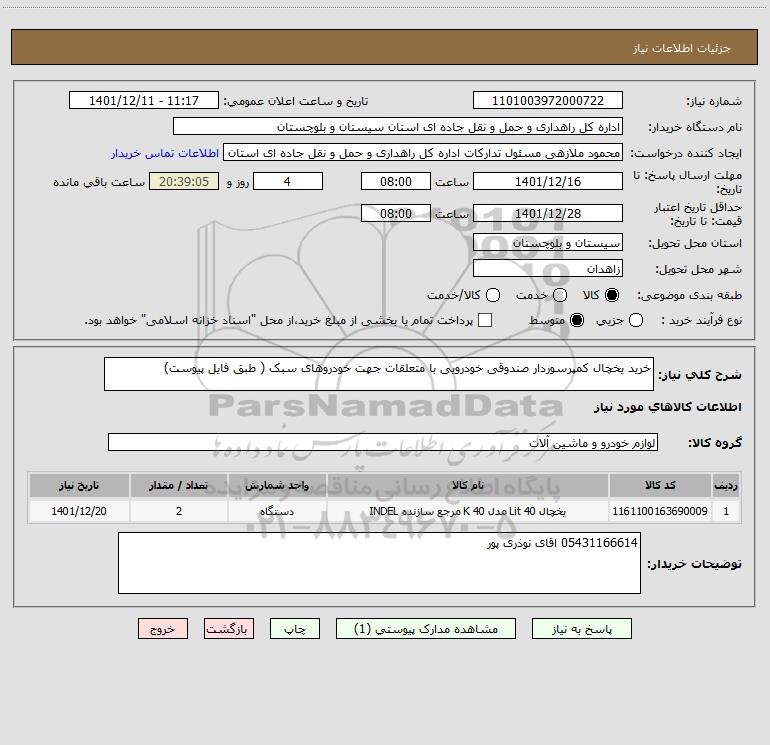Click the need date cell 1401/12/20

tap(79, 511)
